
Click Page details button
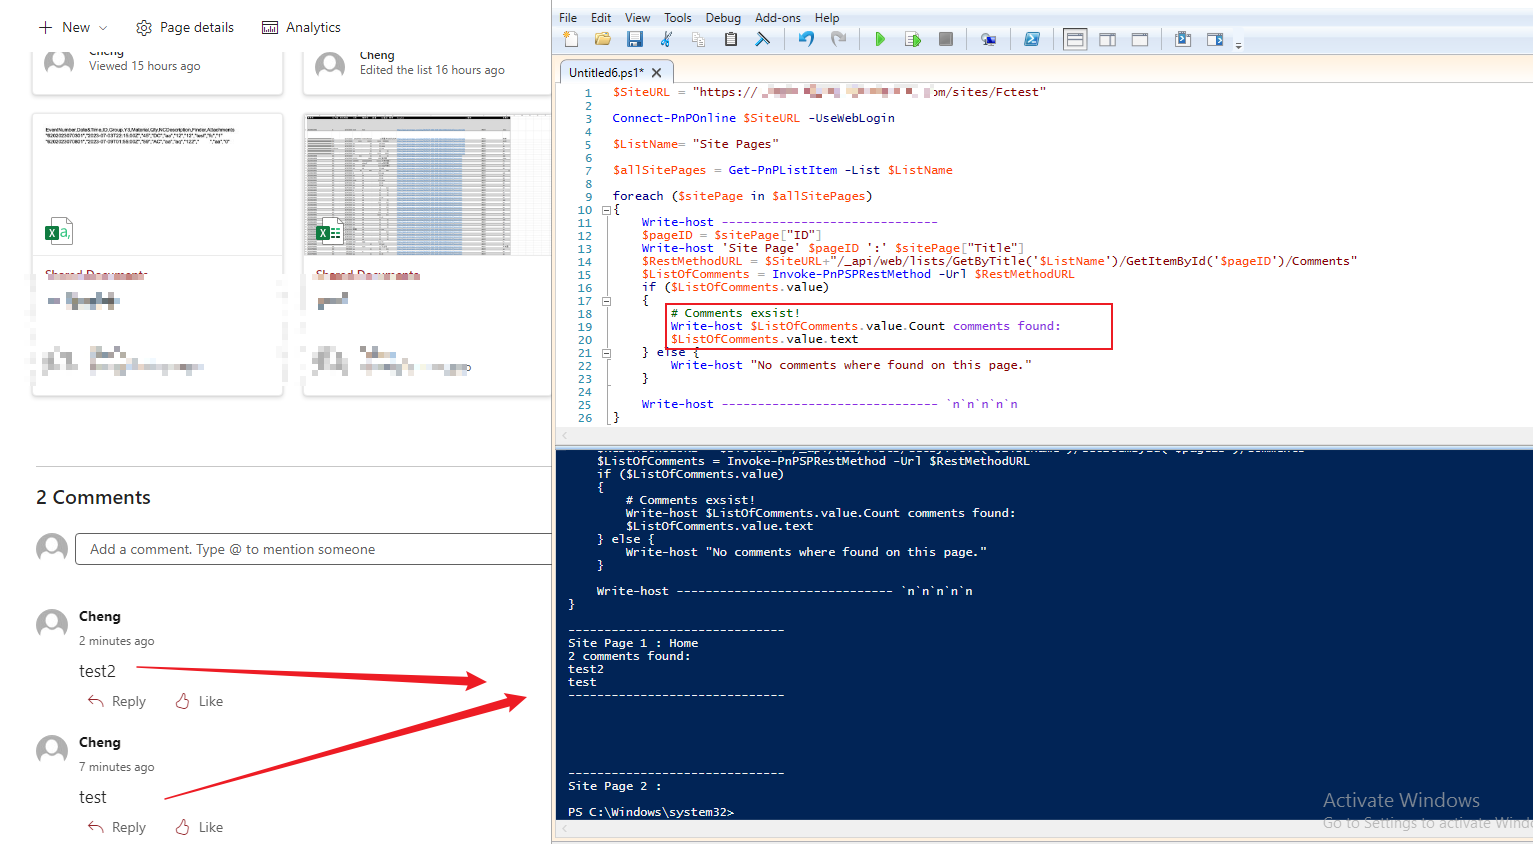click(x=185, y=27)
